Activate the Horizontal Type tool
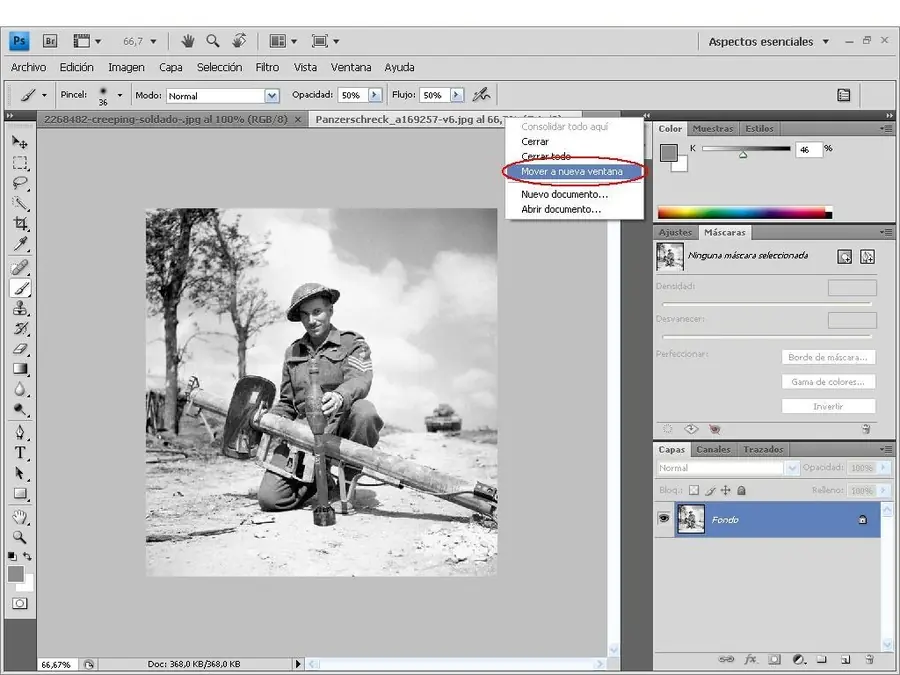The image size is (900, 675). (20, 452)
